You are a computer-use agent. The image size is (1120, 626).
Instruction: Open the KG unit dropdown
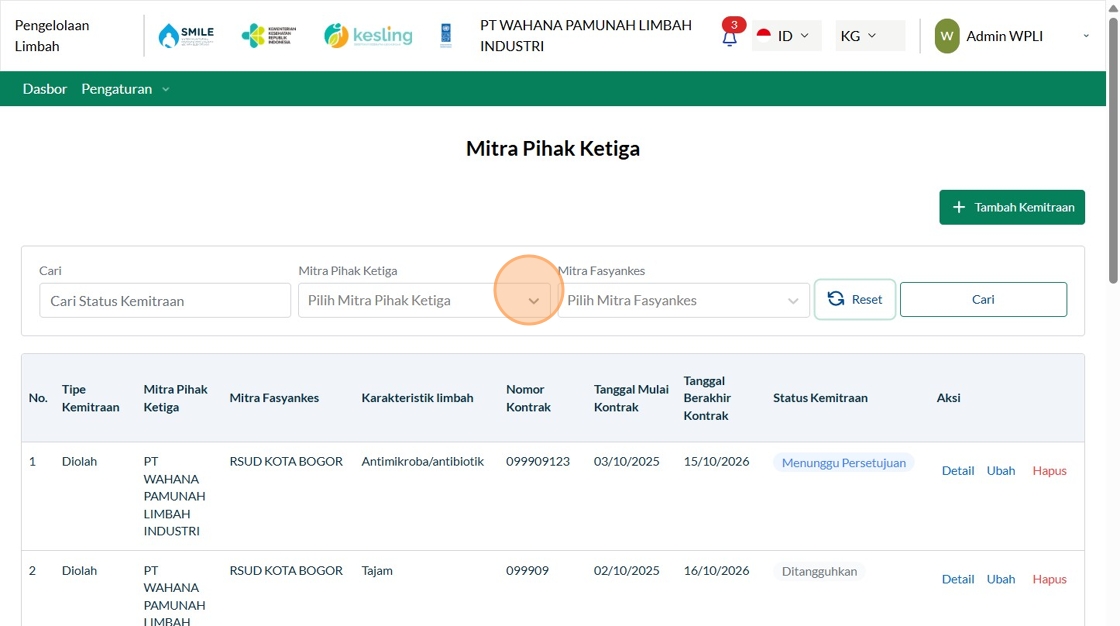[869, 36]
